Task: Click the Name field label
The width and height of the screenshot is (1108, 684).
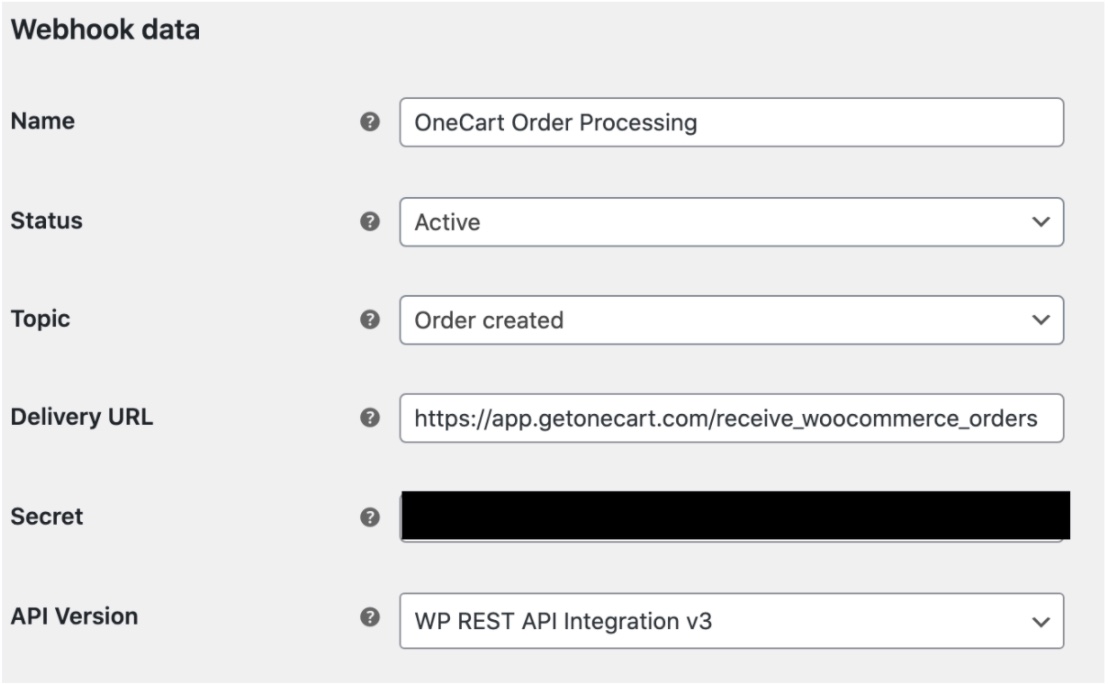Action: point(42,121)
